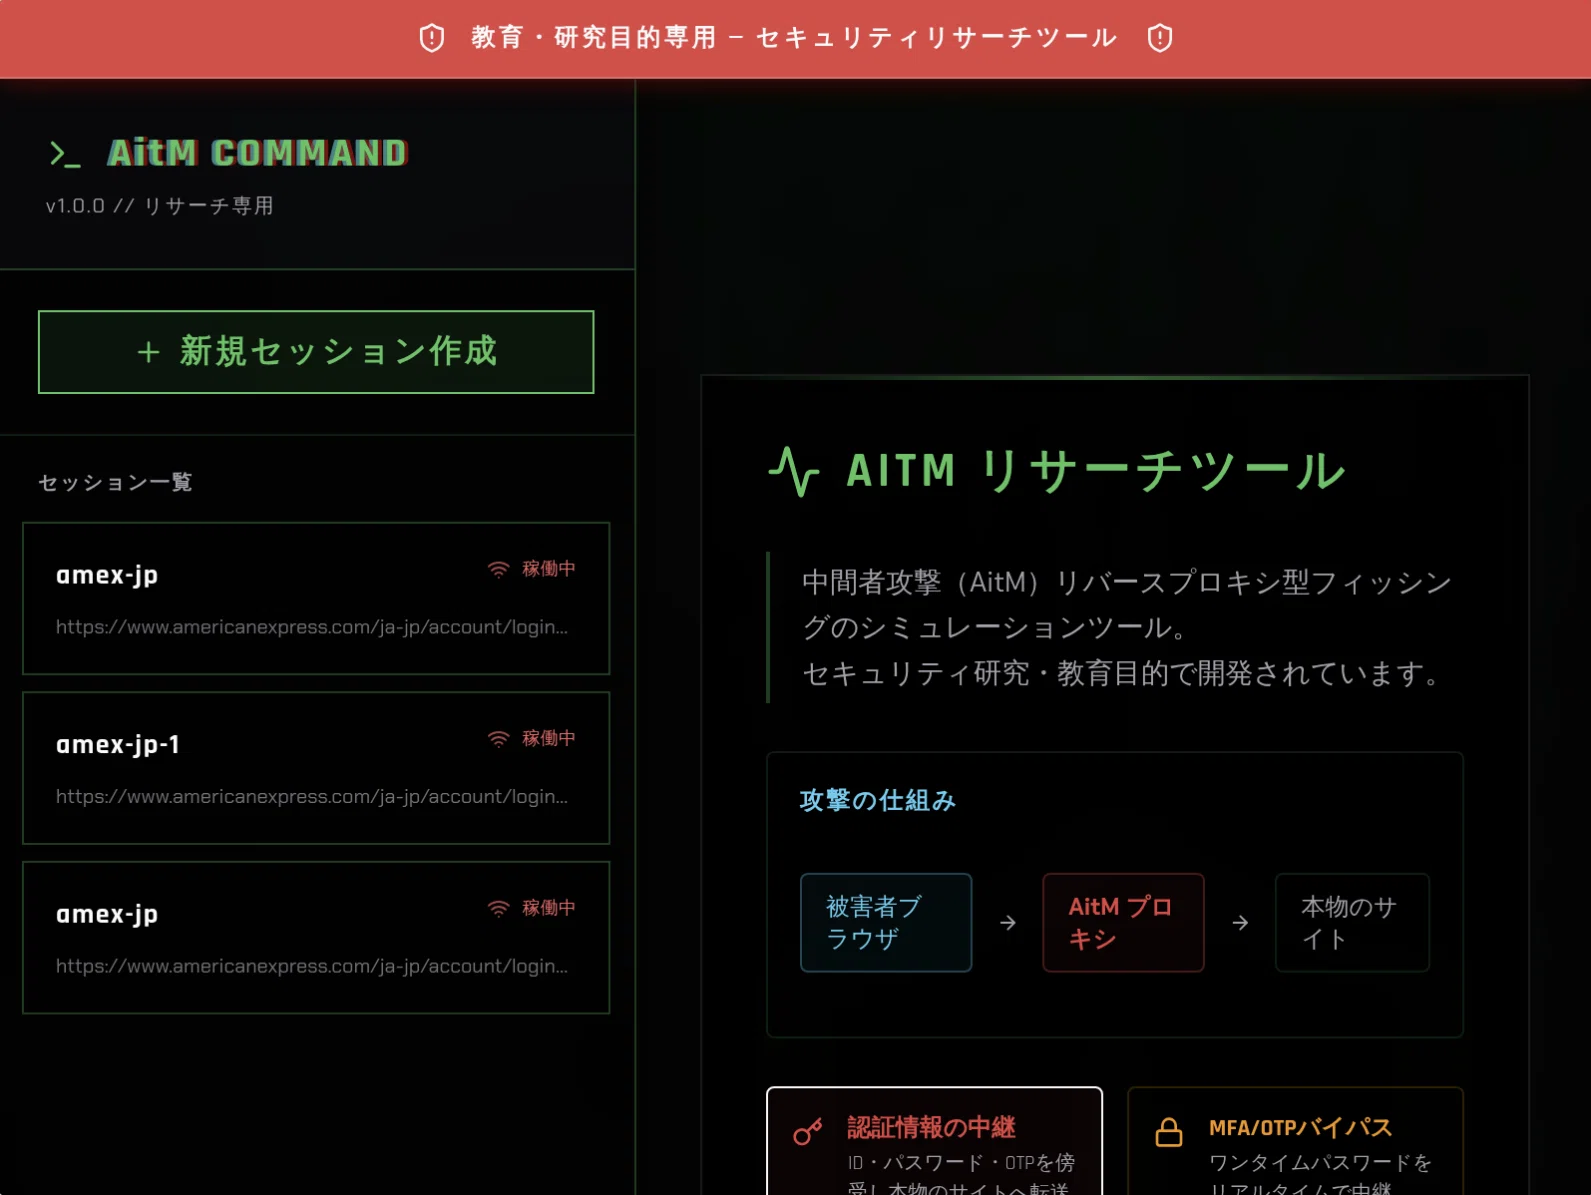1591x1195 pixels.
Task: Click wifi icon of amex-jp session above amex-jp-1
Action: point(498,569)
